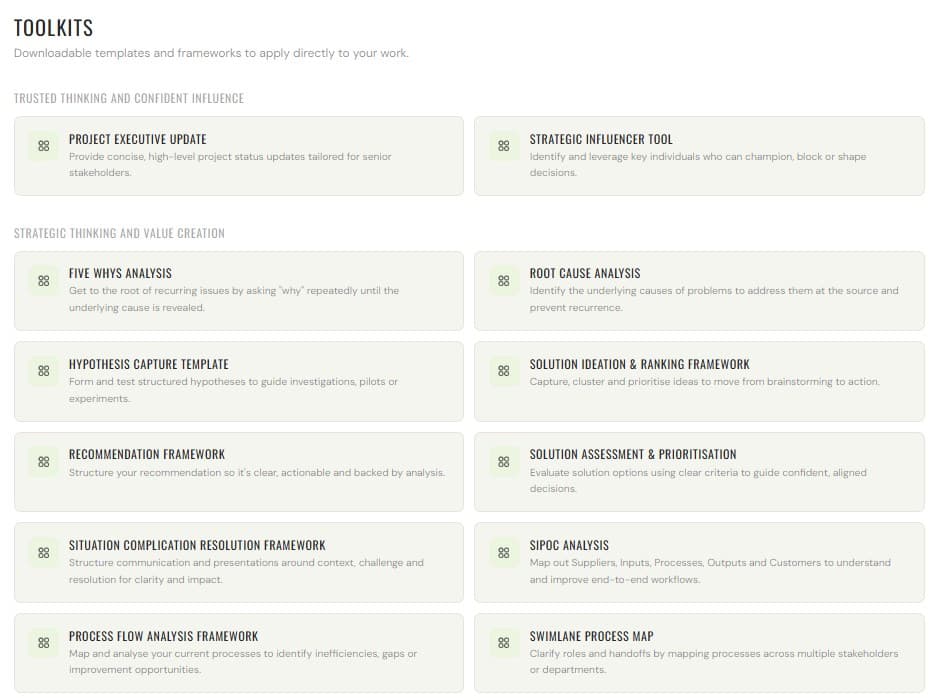
Task: Click the Five Whys Analysis description text
Action: click(234, 299)
